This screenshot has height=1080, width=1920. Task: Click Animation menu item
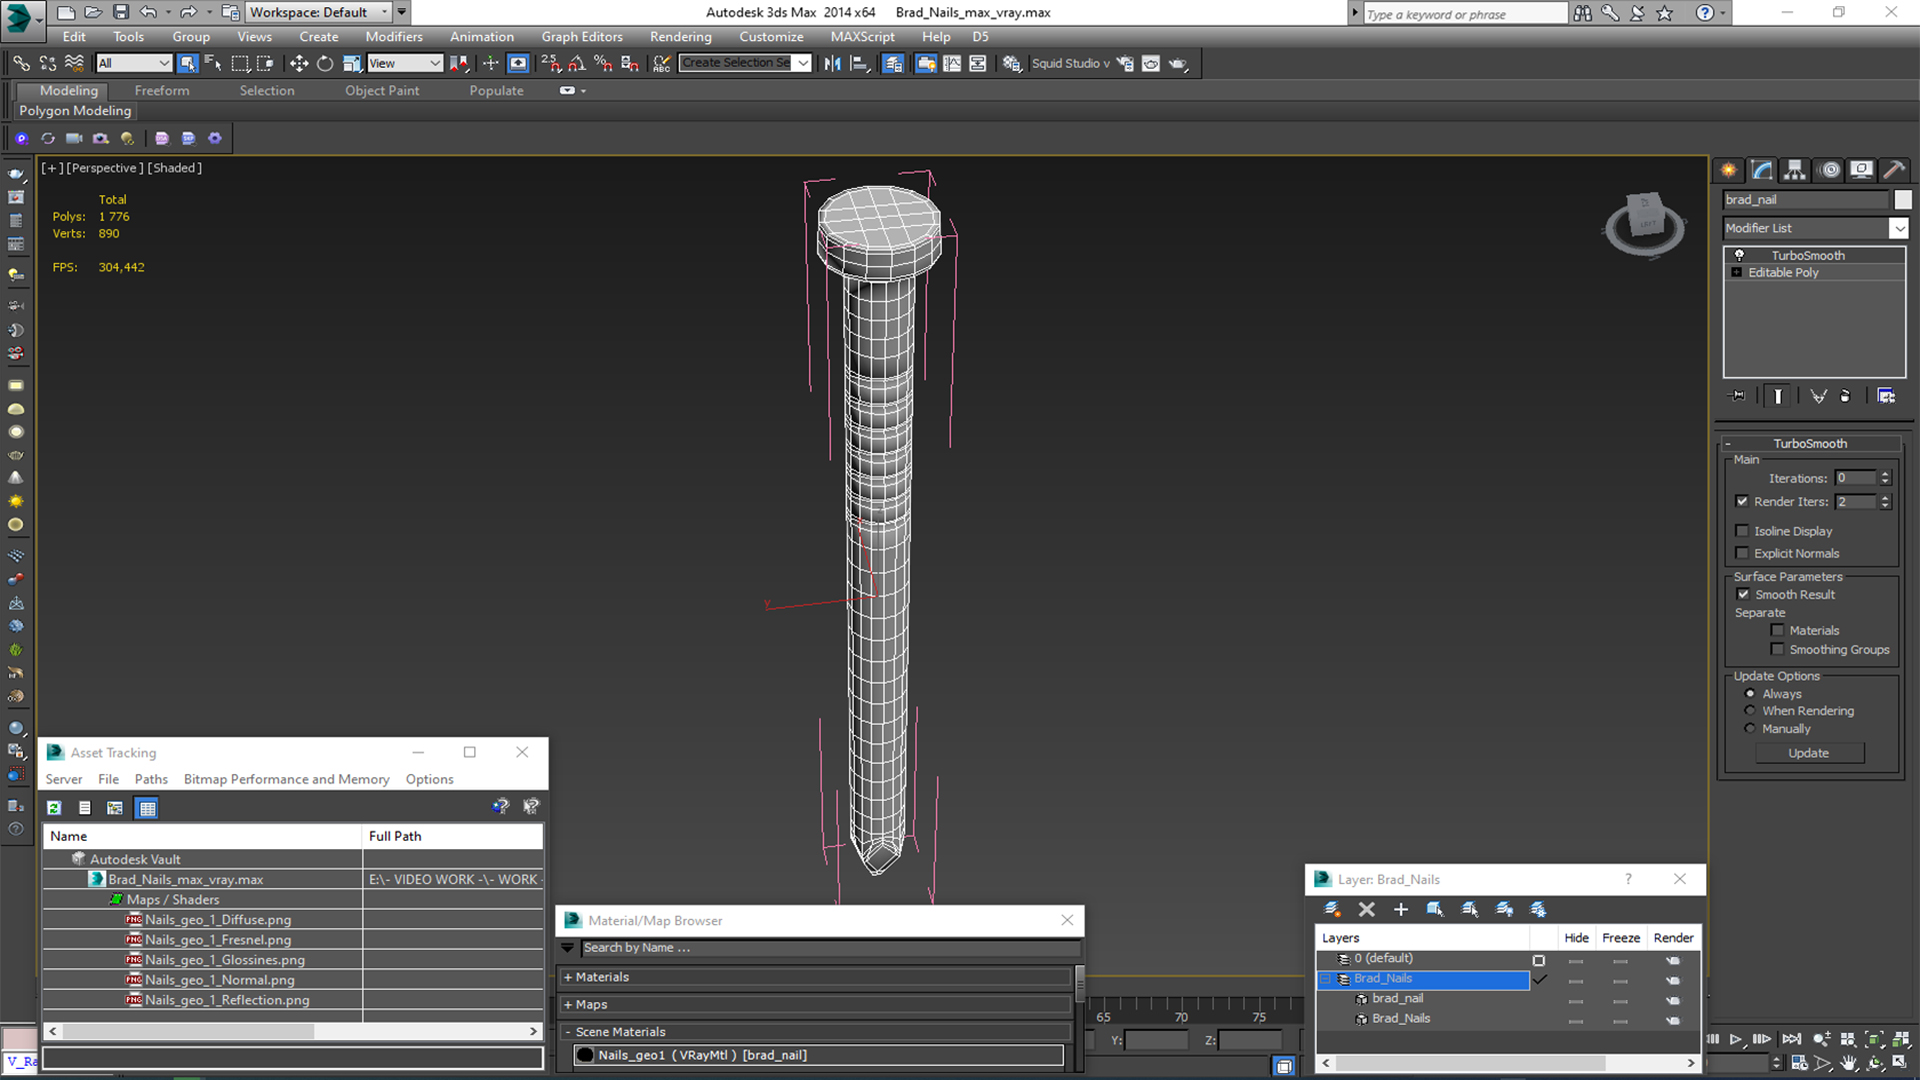coord(483,37)
